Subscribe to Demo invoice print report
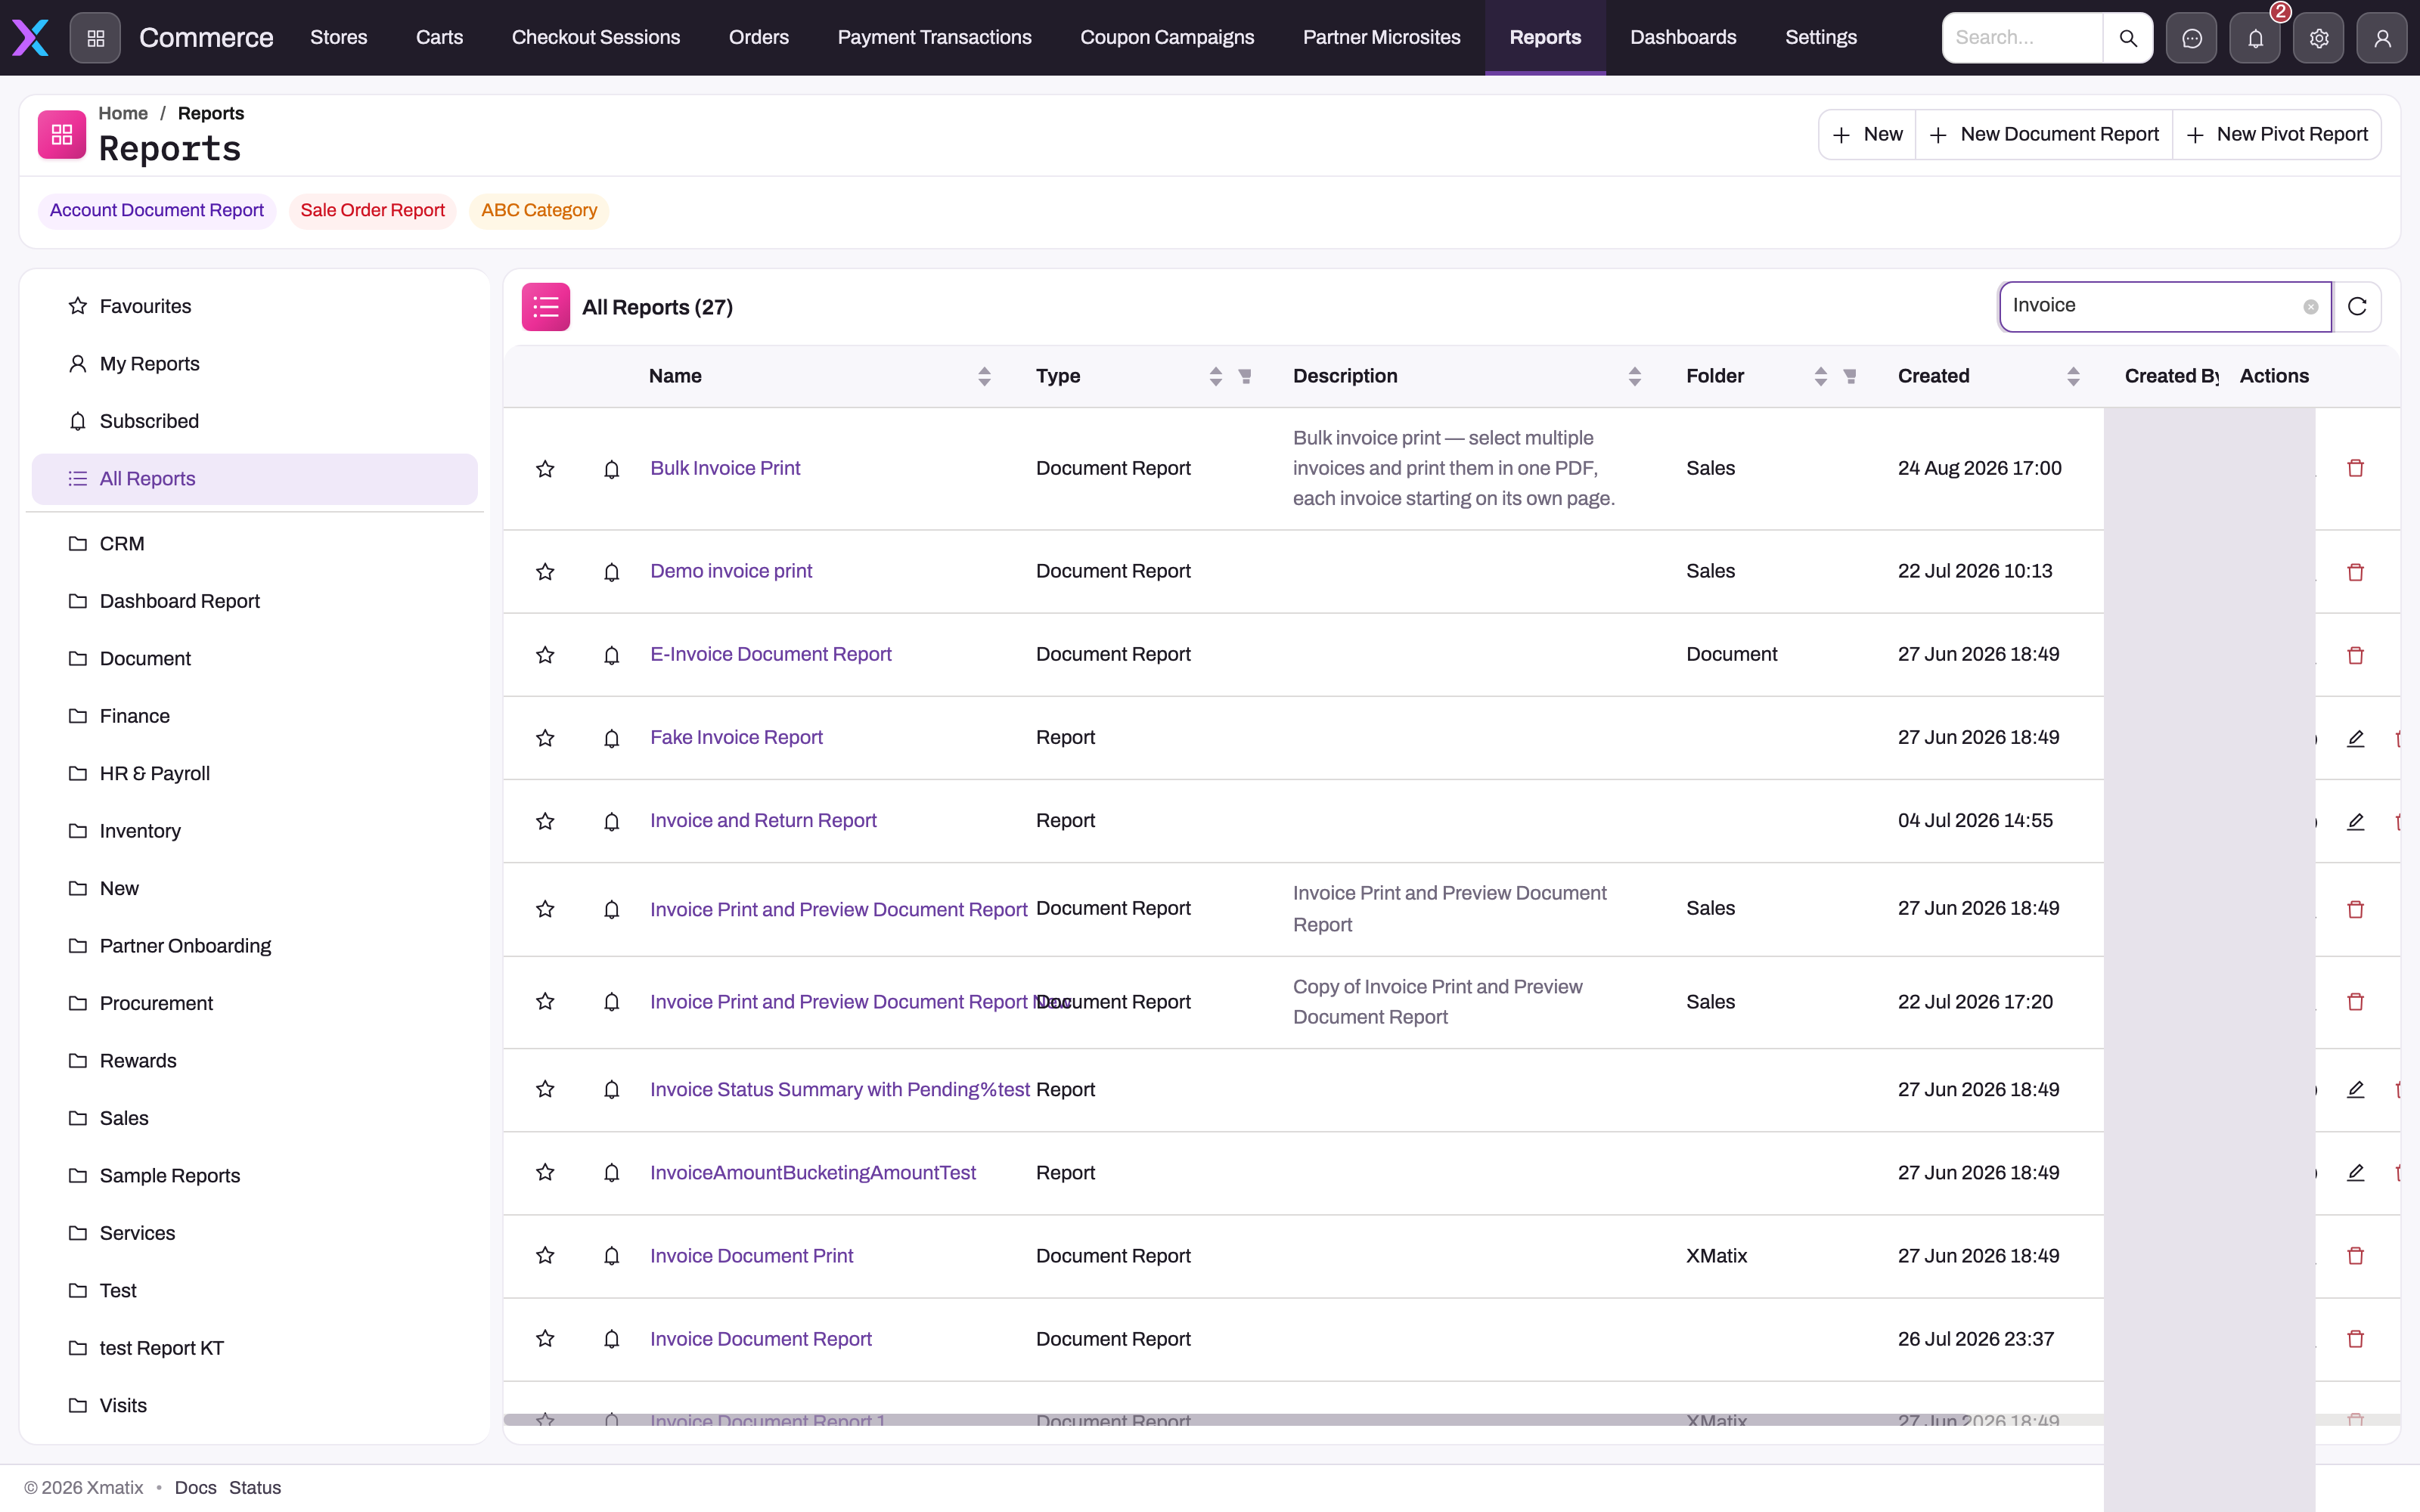 612,572
